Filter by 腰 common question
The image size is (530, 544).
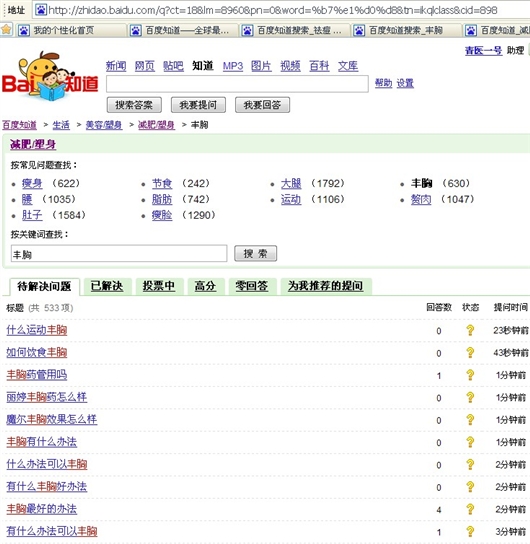(x=27, y=199)
